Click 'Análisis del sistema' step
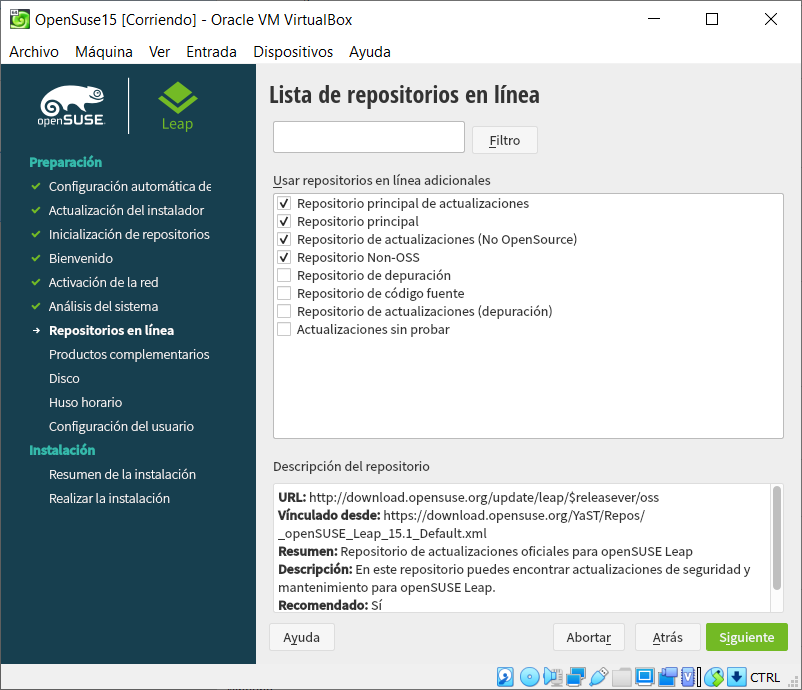Image resolution: width=802 pixels, height=690 pixels. (x=103, y=306)
